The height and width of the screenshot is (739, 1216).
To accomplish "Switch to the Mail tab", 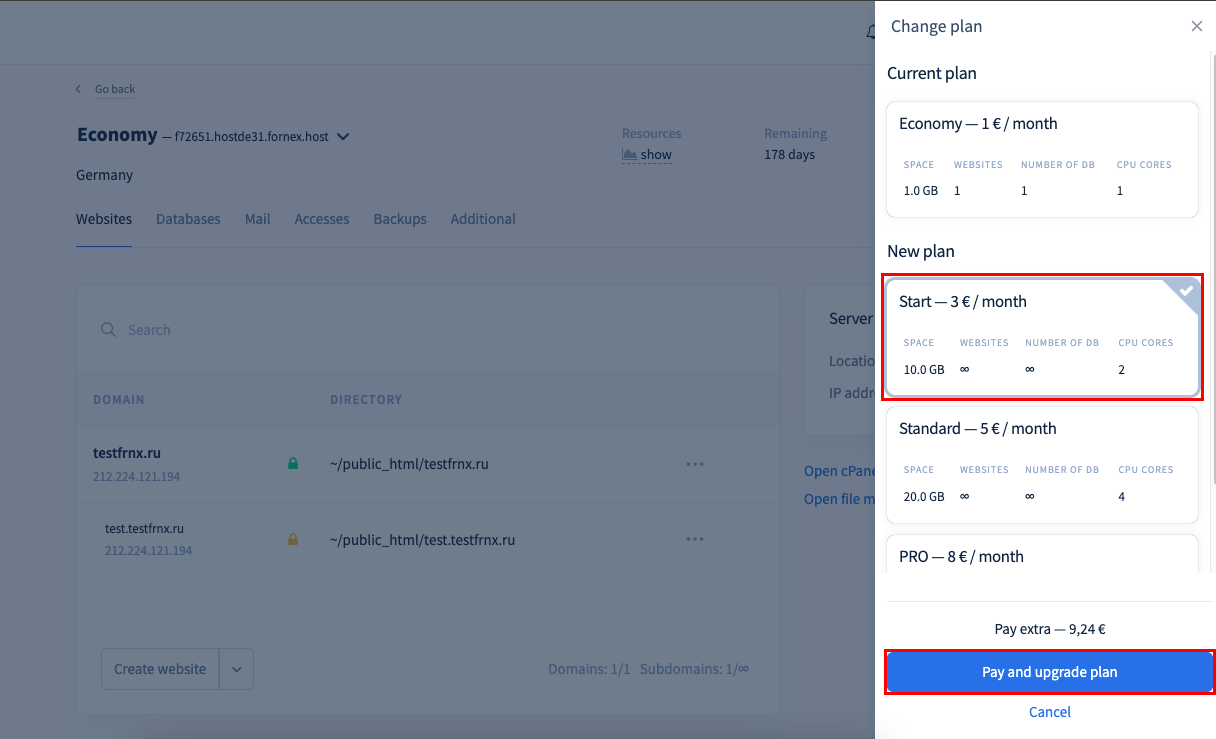I will tap(258, 219).
